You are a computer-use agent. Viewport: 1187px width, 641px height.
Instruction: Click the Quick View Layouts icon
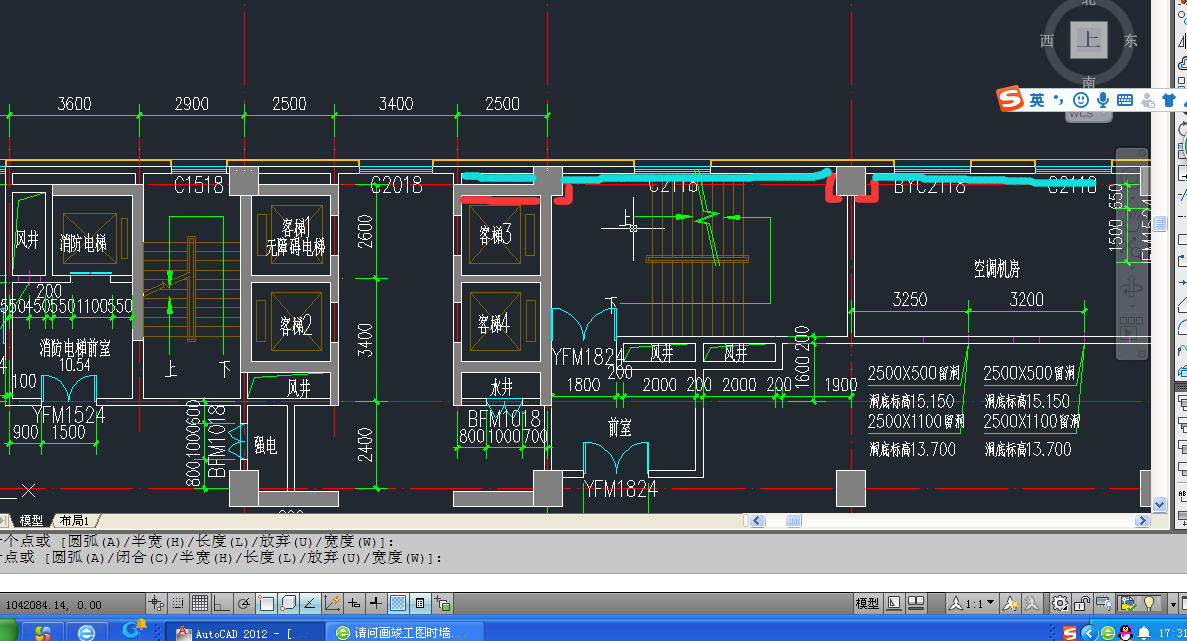pos(894,603)
